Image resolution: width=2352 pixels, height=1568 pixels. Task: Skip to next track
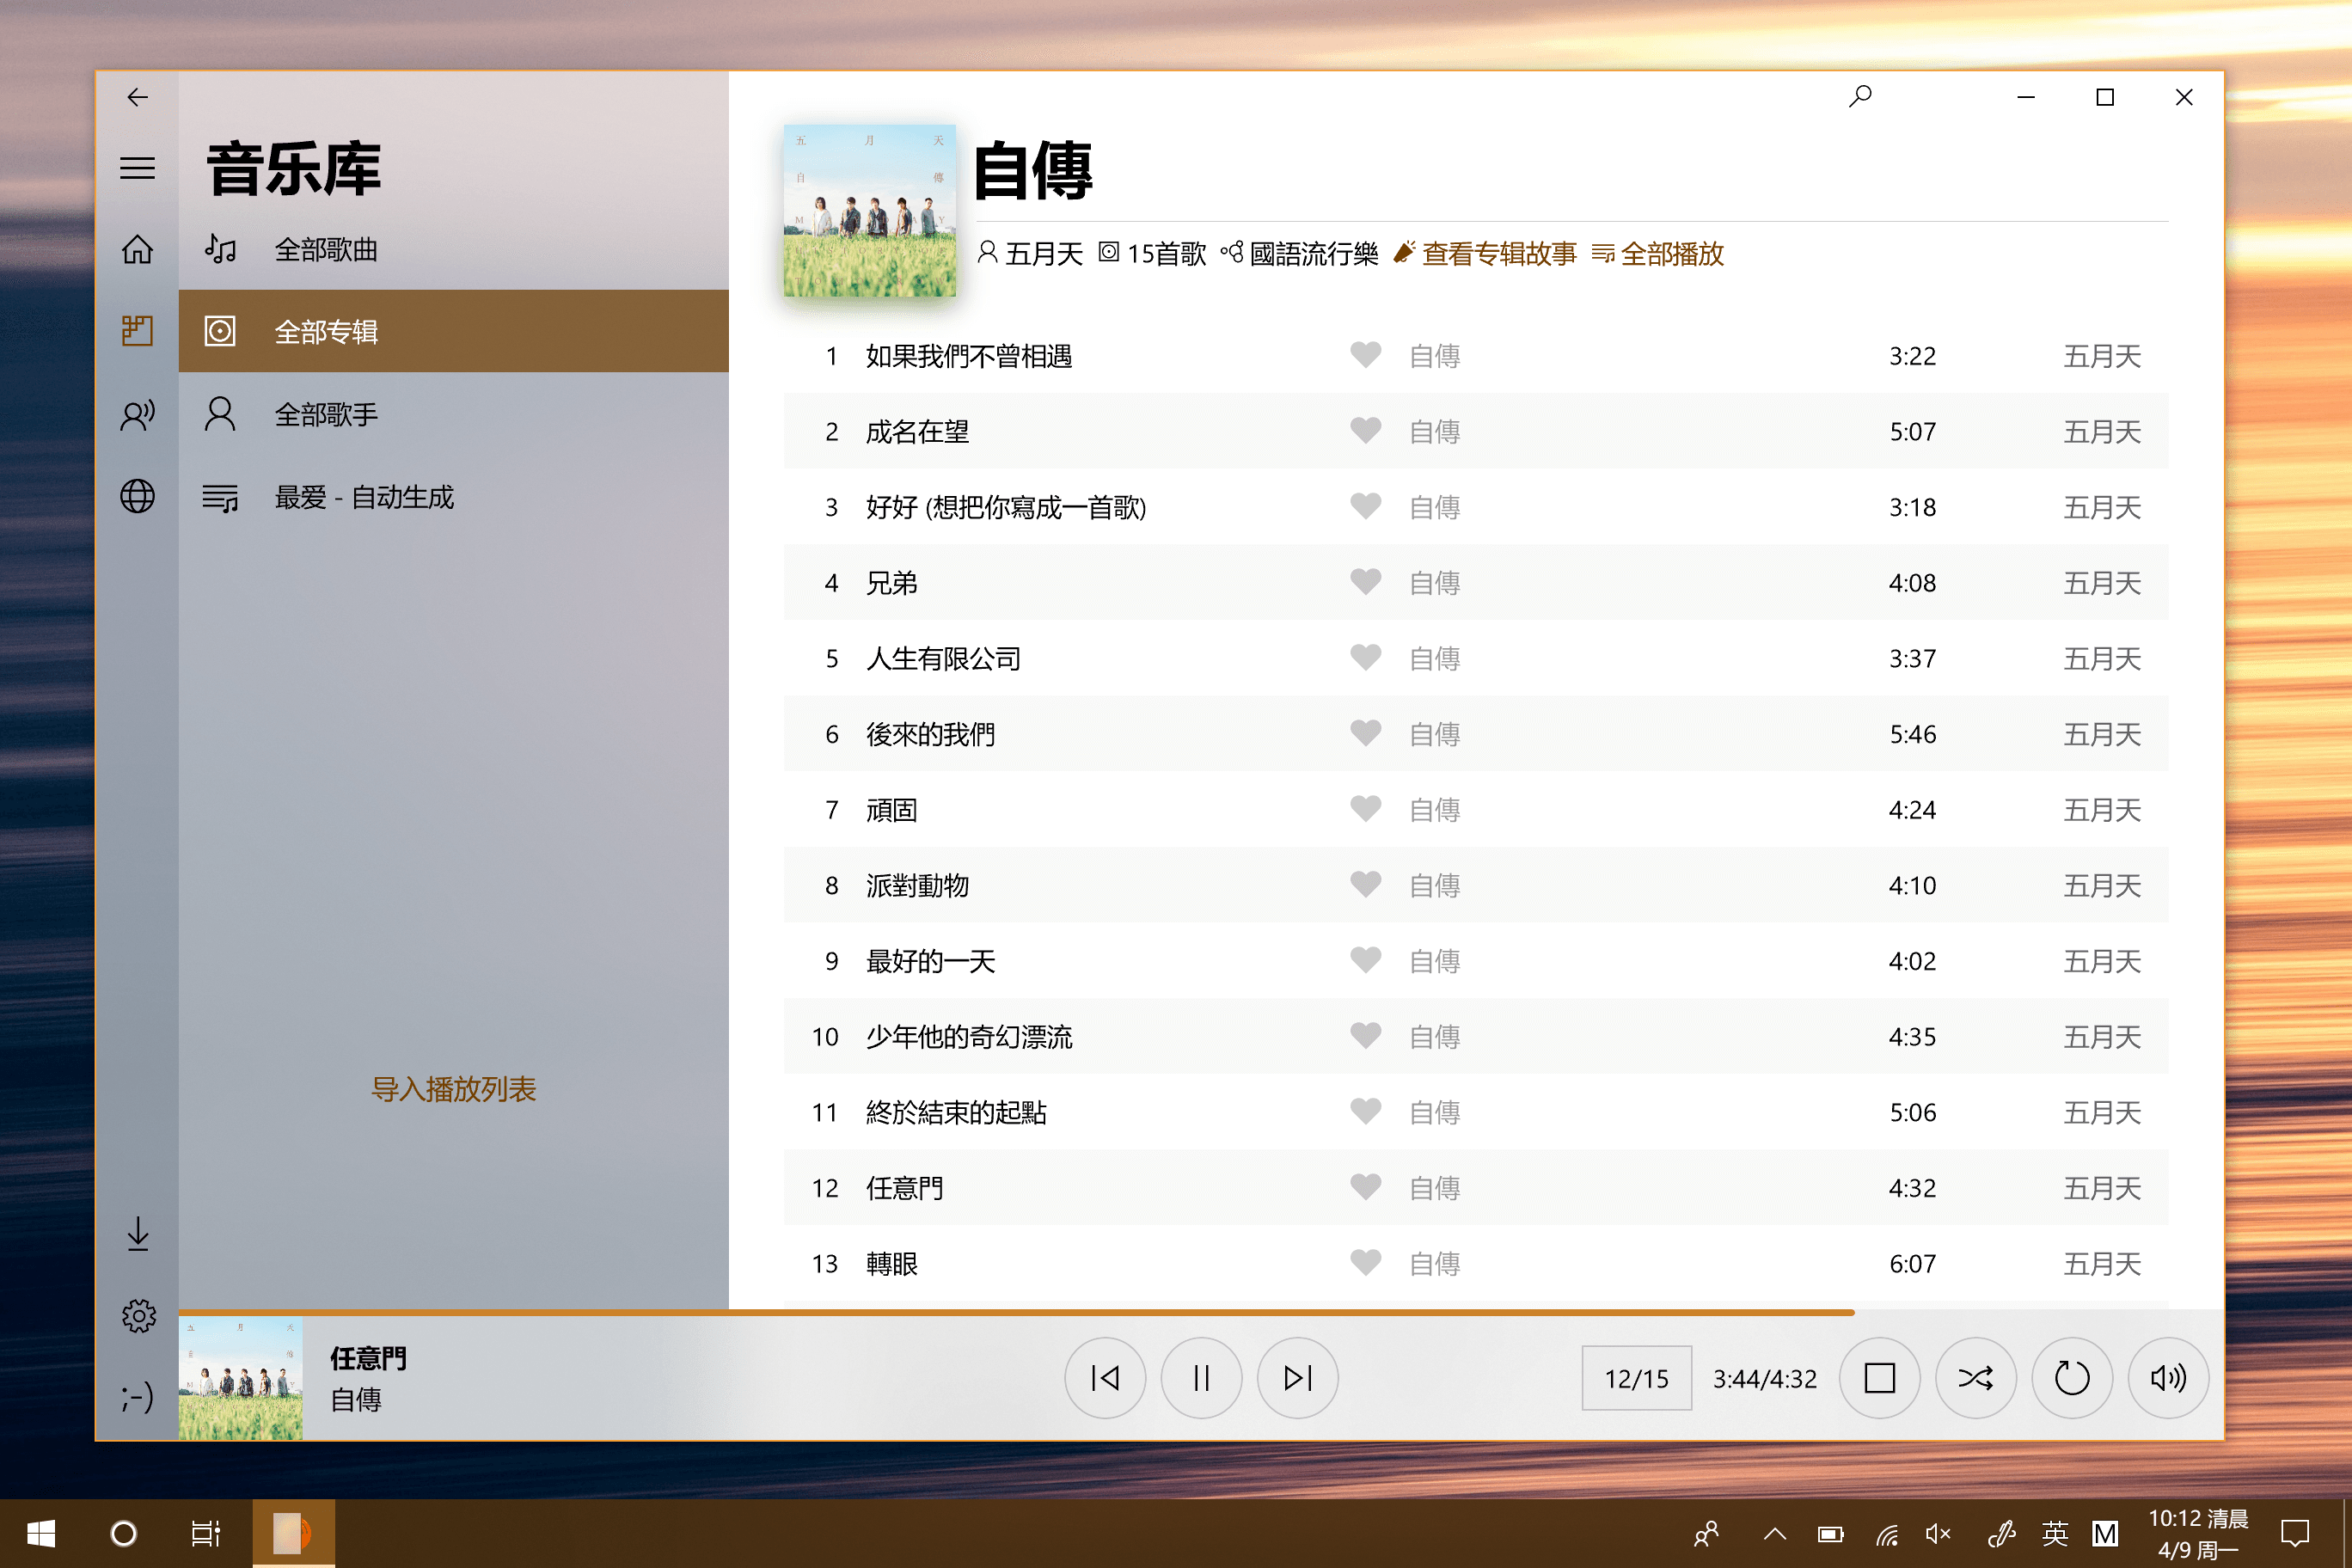(x=1297, y=1378)
